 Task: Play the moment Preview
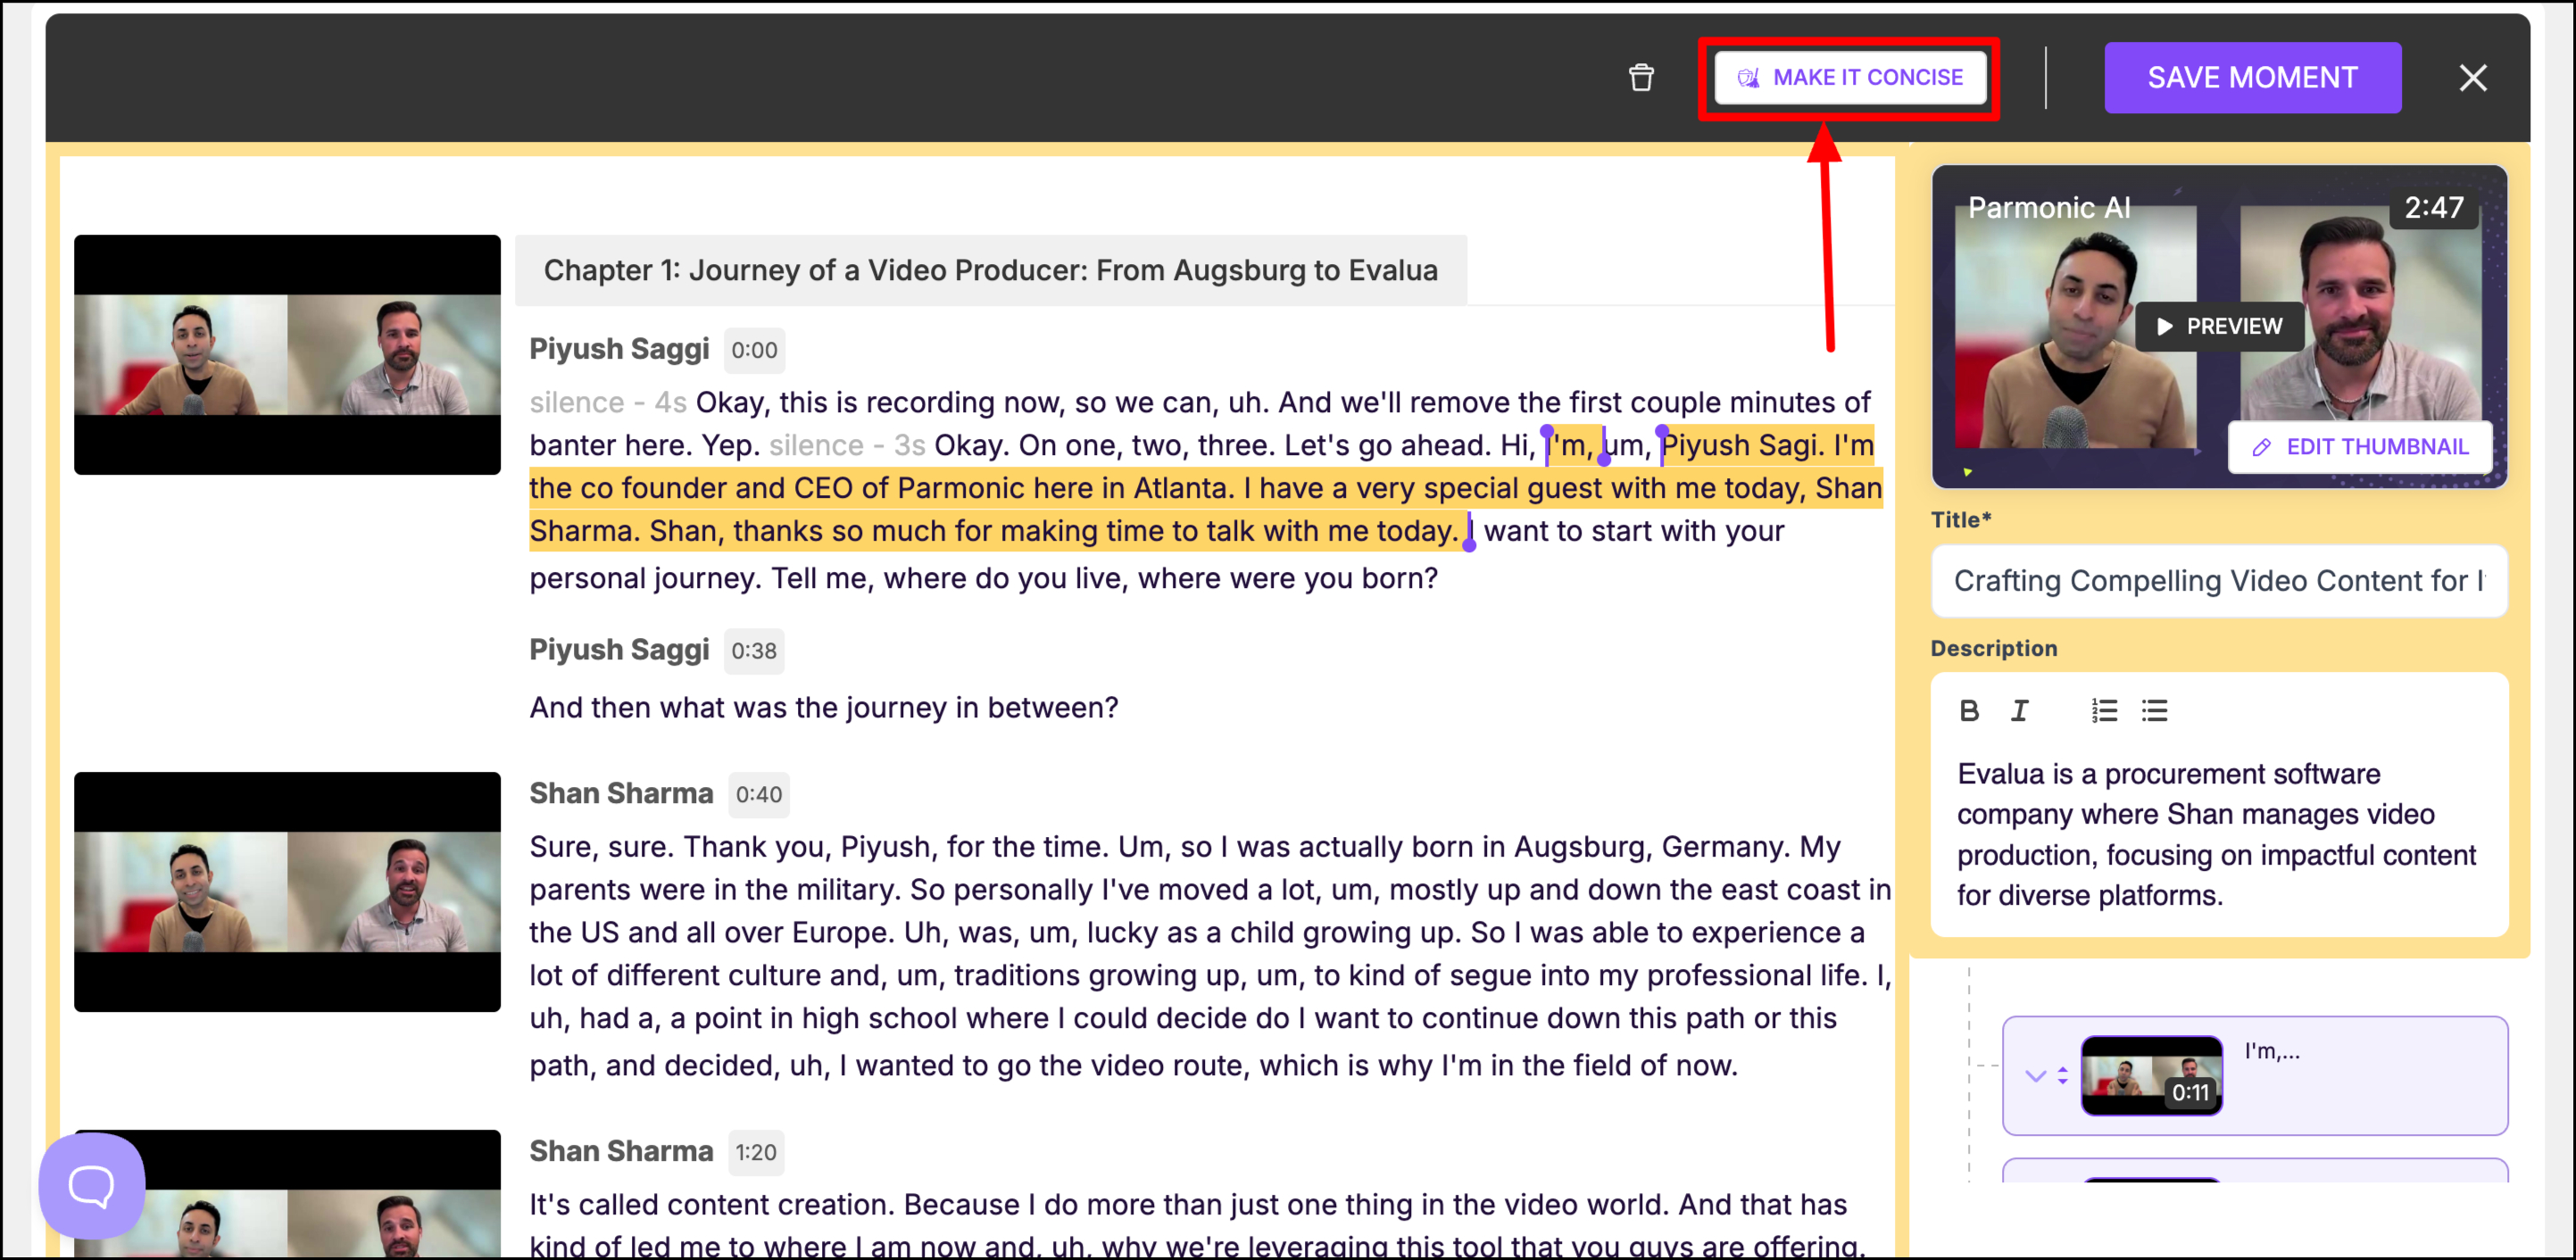click(x=2219, y=327)
